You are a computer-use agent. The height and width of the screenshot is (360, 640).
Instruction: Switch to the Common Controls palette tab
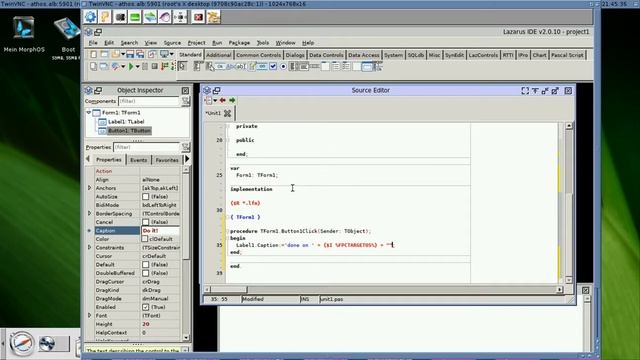tap(258, 55)
